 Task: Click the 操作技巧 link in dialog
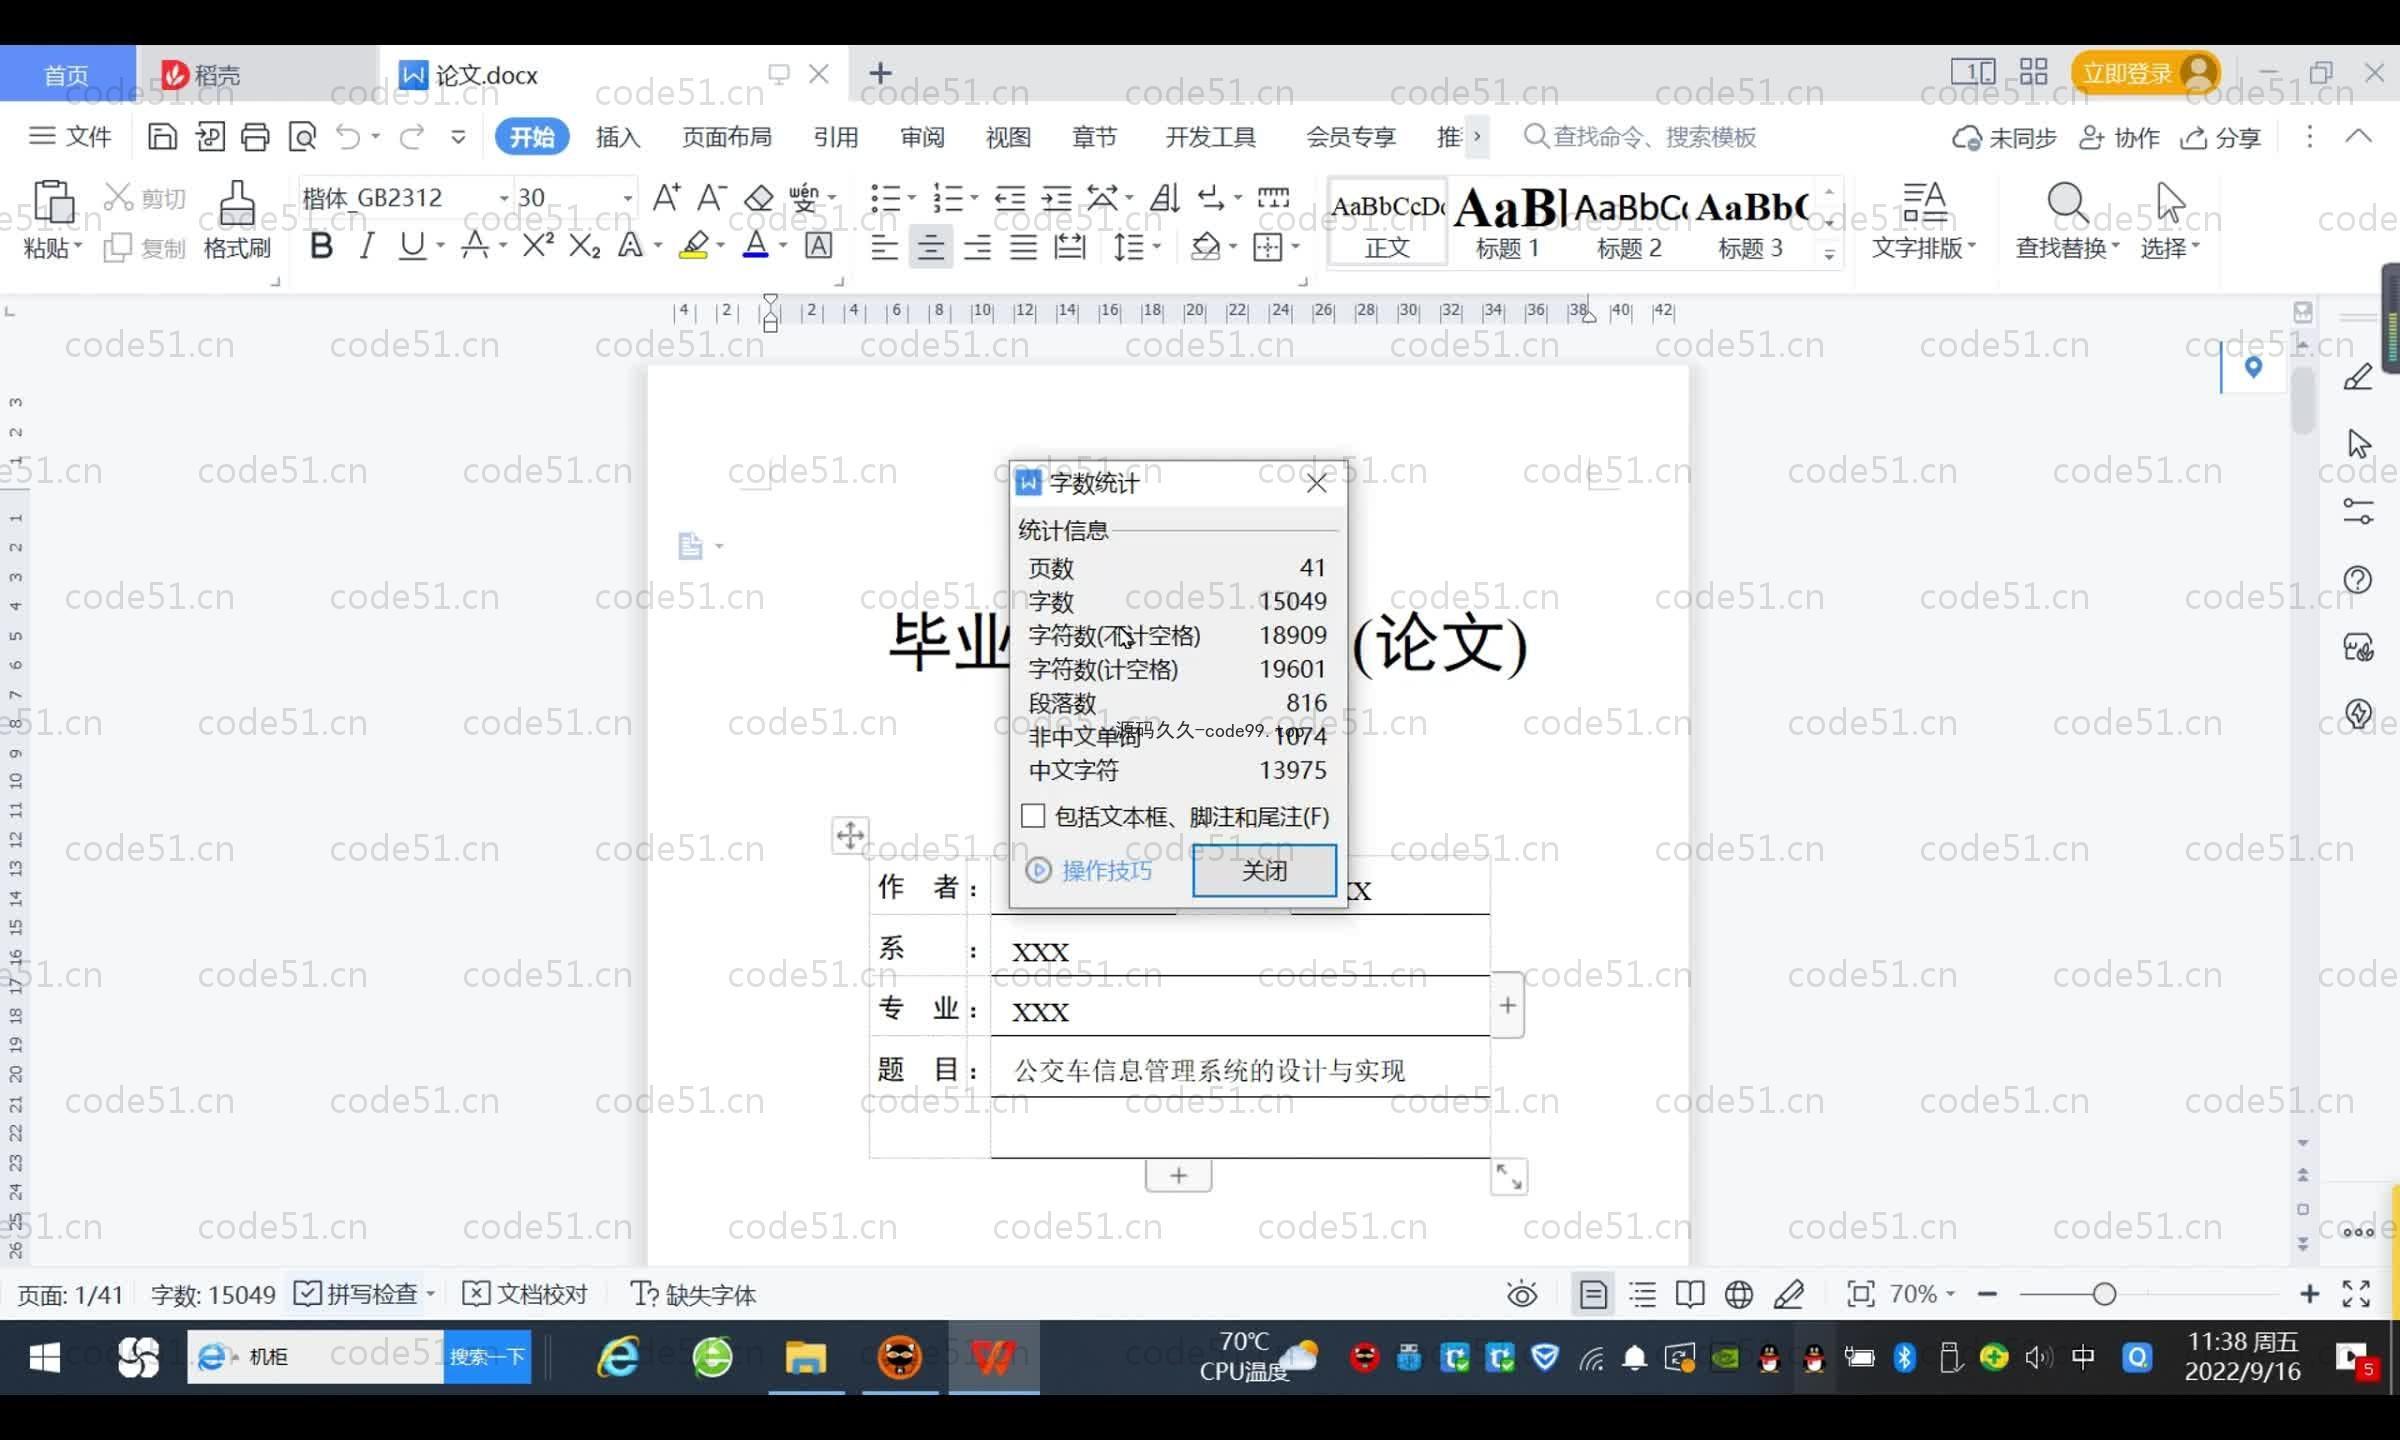pyautogui.click(x=1090, y=870)
